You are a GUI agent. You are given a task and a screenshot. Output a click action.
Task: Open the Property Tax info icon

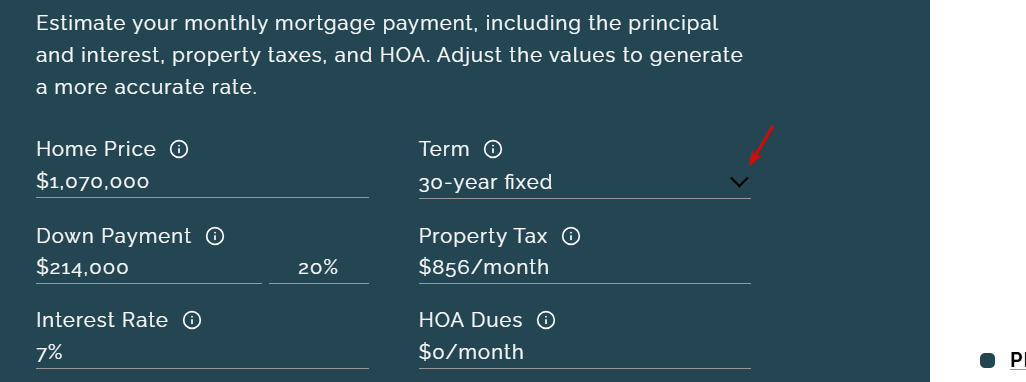pos(571,235)
